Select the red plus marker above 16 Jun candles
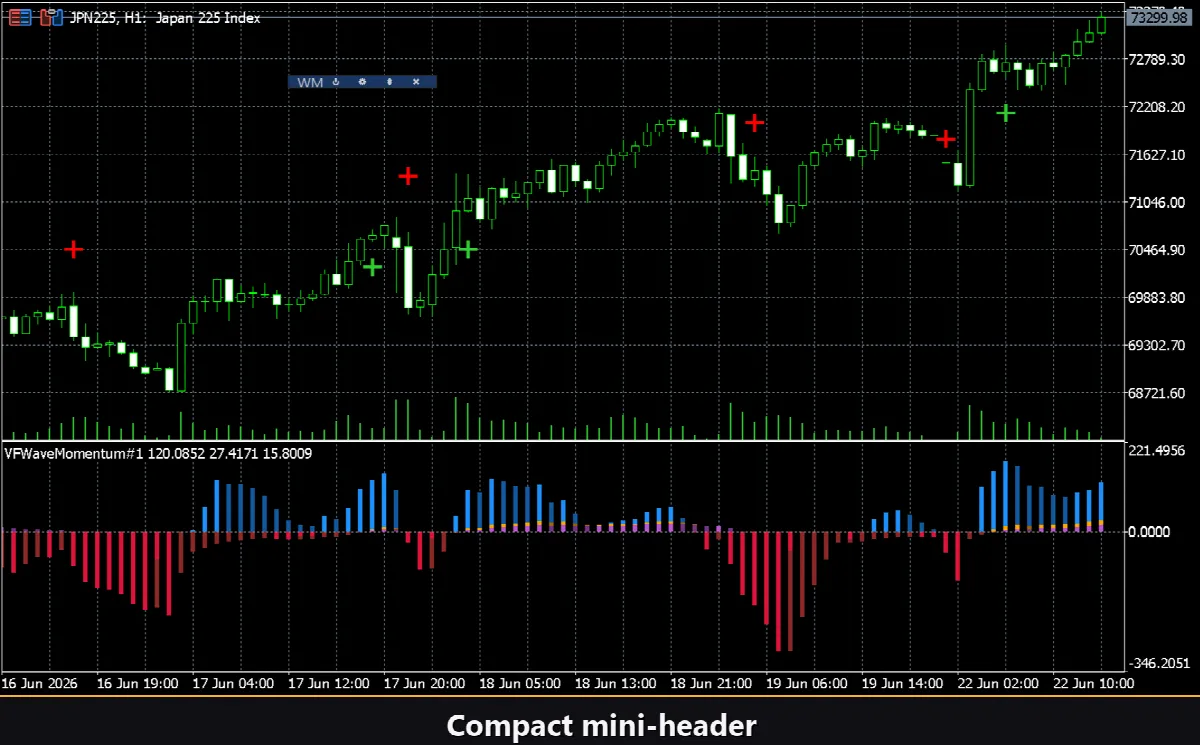1200x745 pixels. click(x=73, y=249)
